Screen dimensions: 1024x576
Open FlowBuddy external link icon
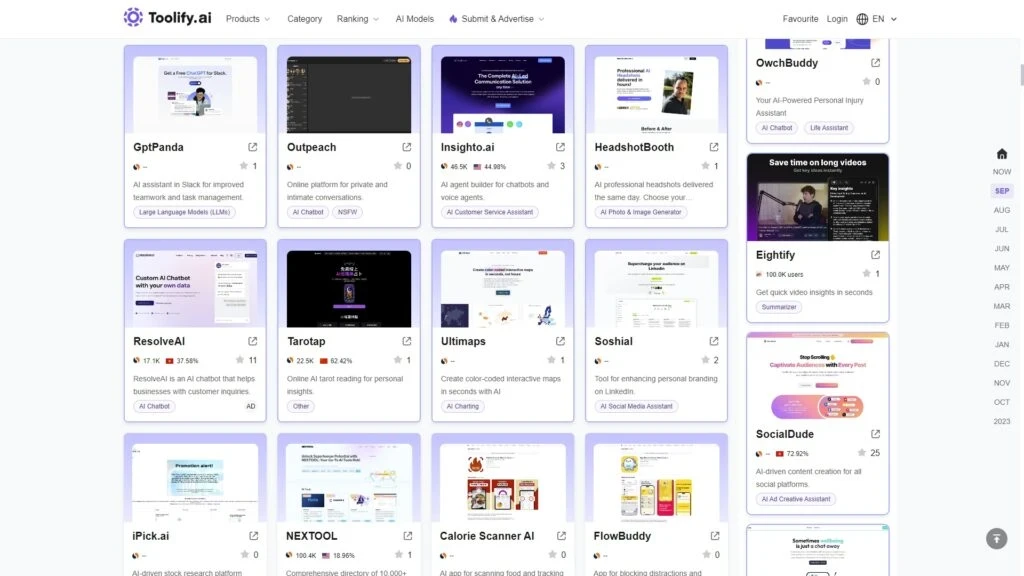[x=715, y=536]
